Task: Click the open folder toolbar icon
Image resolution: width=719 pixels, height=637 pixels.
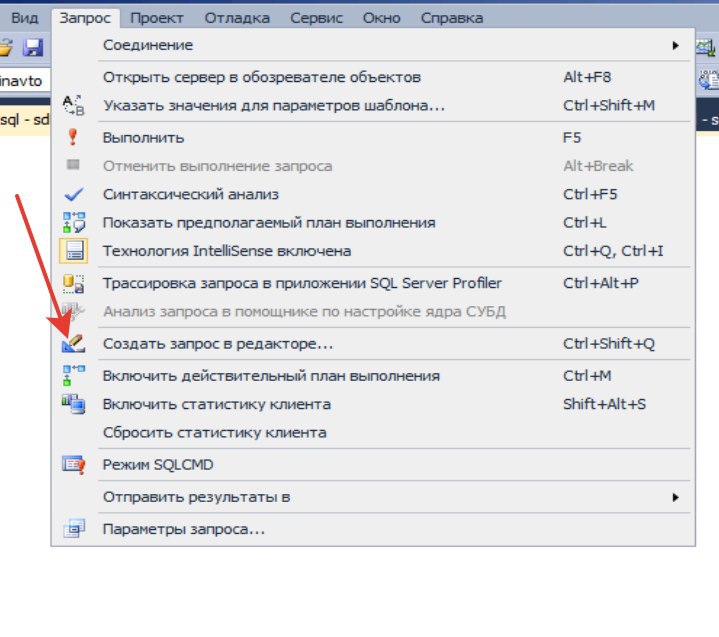Action: [x=6, y=48]
